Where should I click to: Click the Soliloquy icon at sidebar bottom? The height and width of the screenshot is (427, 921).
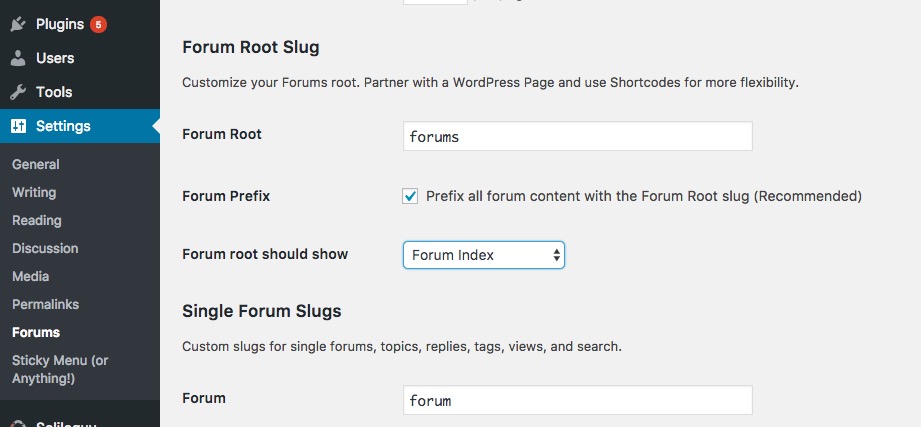pos(18,421)
